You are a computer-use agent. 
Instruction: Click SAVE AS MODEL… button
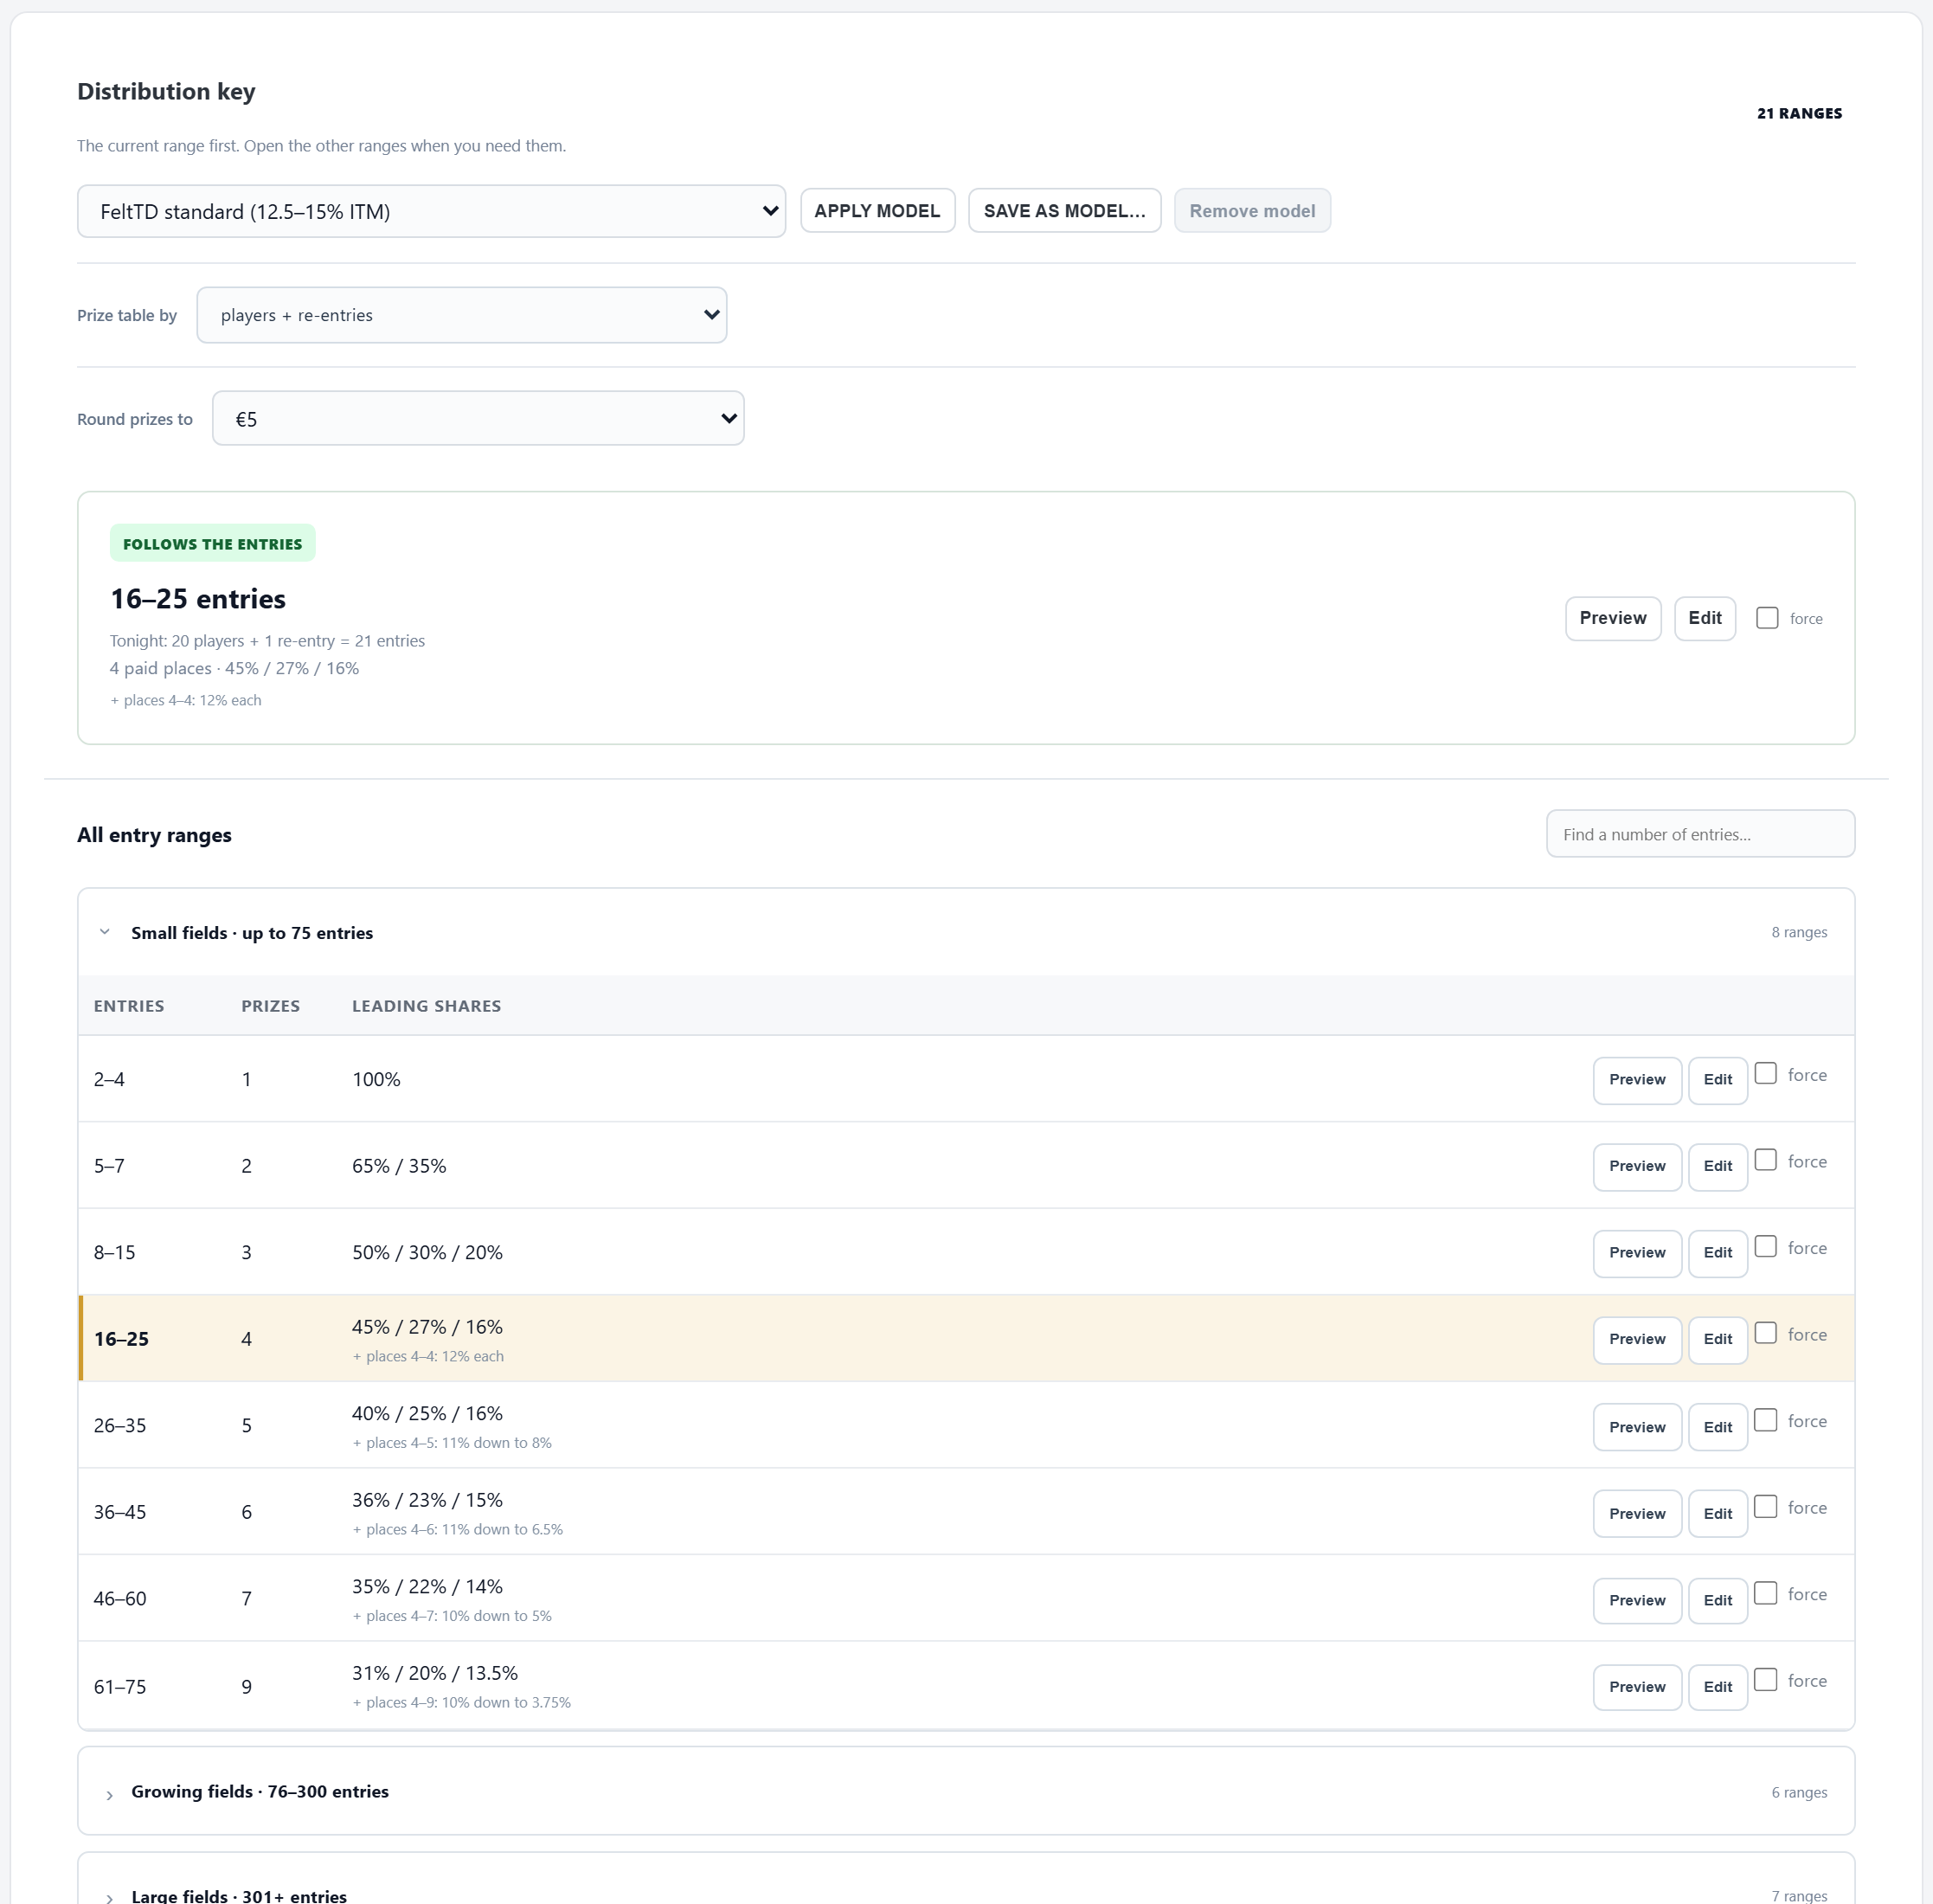click(1064, 211)
